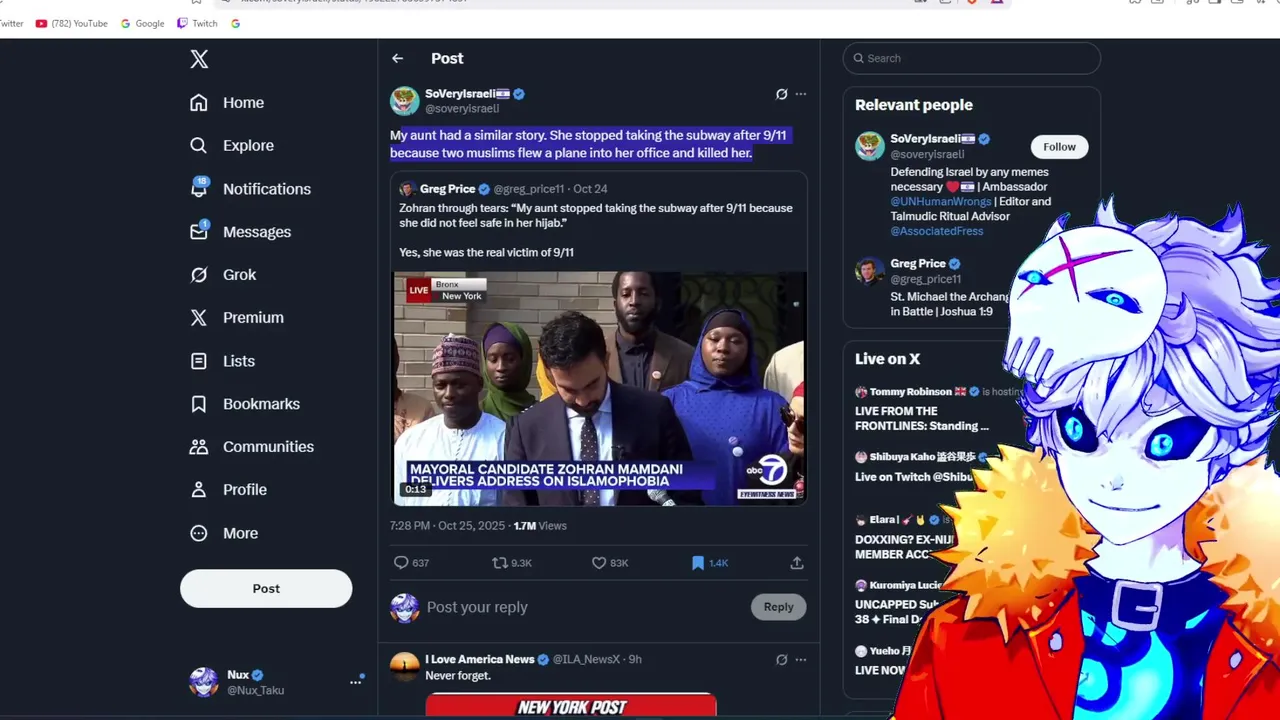Open Bookmarks page
This screenshot has height=720, width=1280.
[244, 404]
